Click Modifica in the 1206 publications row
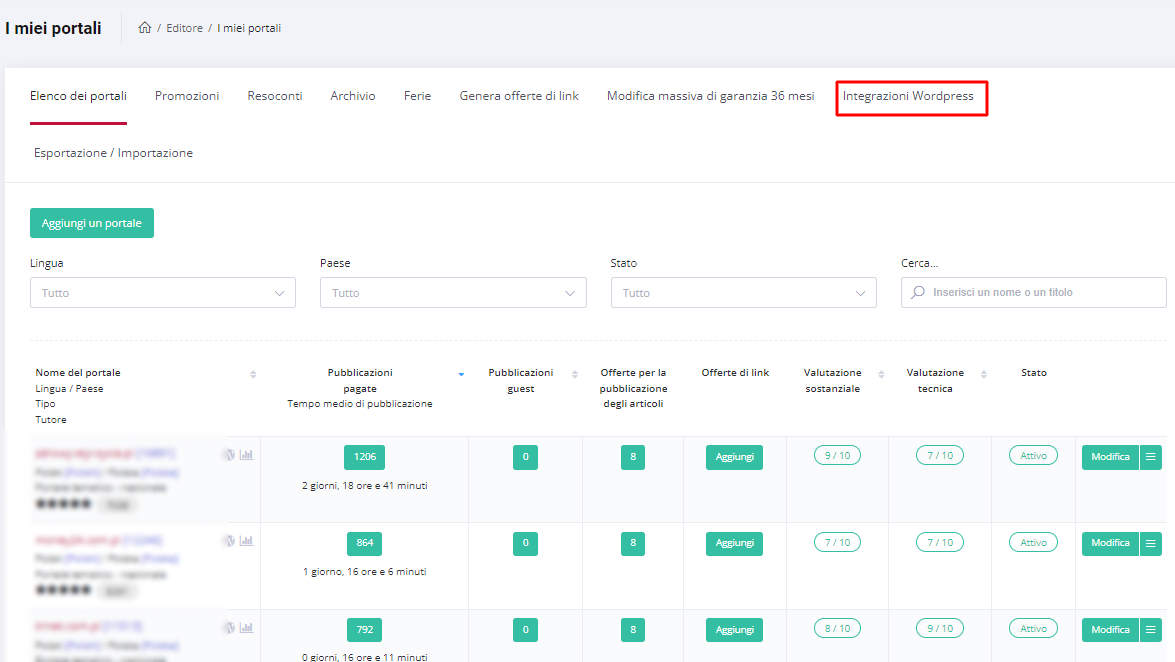Viewport: 1175px width, 662px height. (x=1111, y=457)
